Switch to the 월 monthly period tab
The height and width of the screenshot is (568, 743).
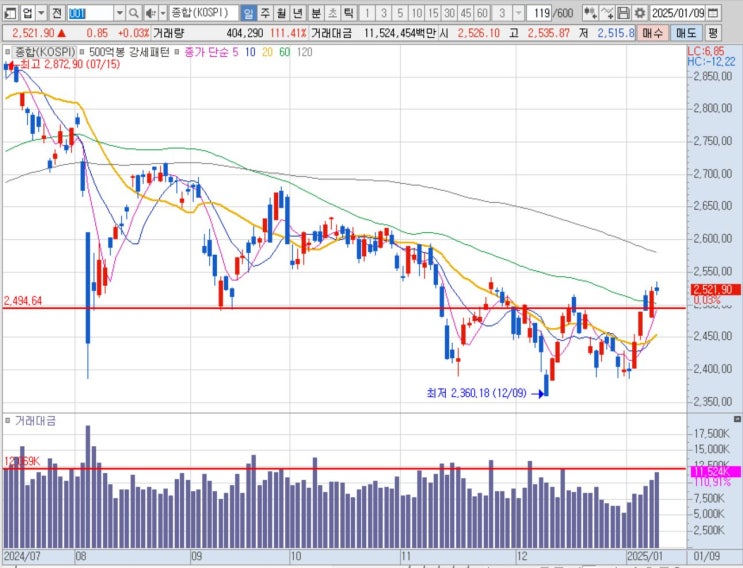[281, 13]
